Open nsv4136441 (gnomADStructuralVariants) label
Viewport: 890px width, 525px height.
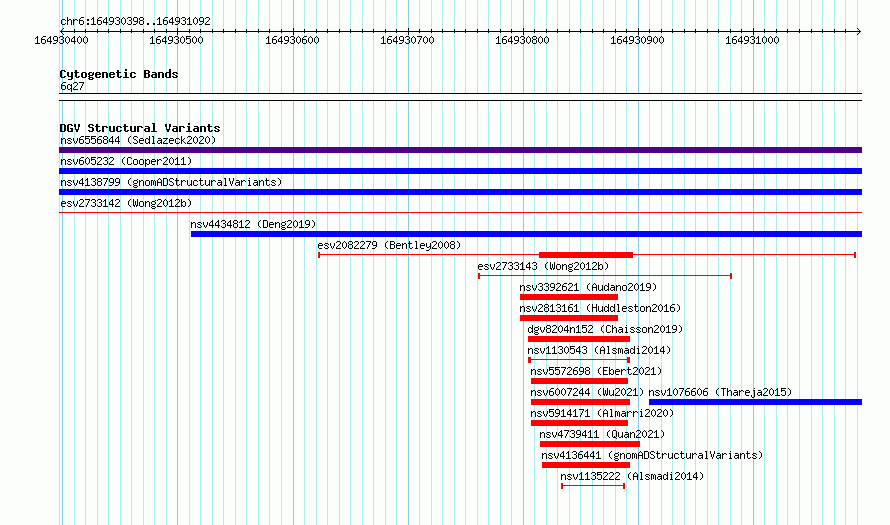(652, 455)
